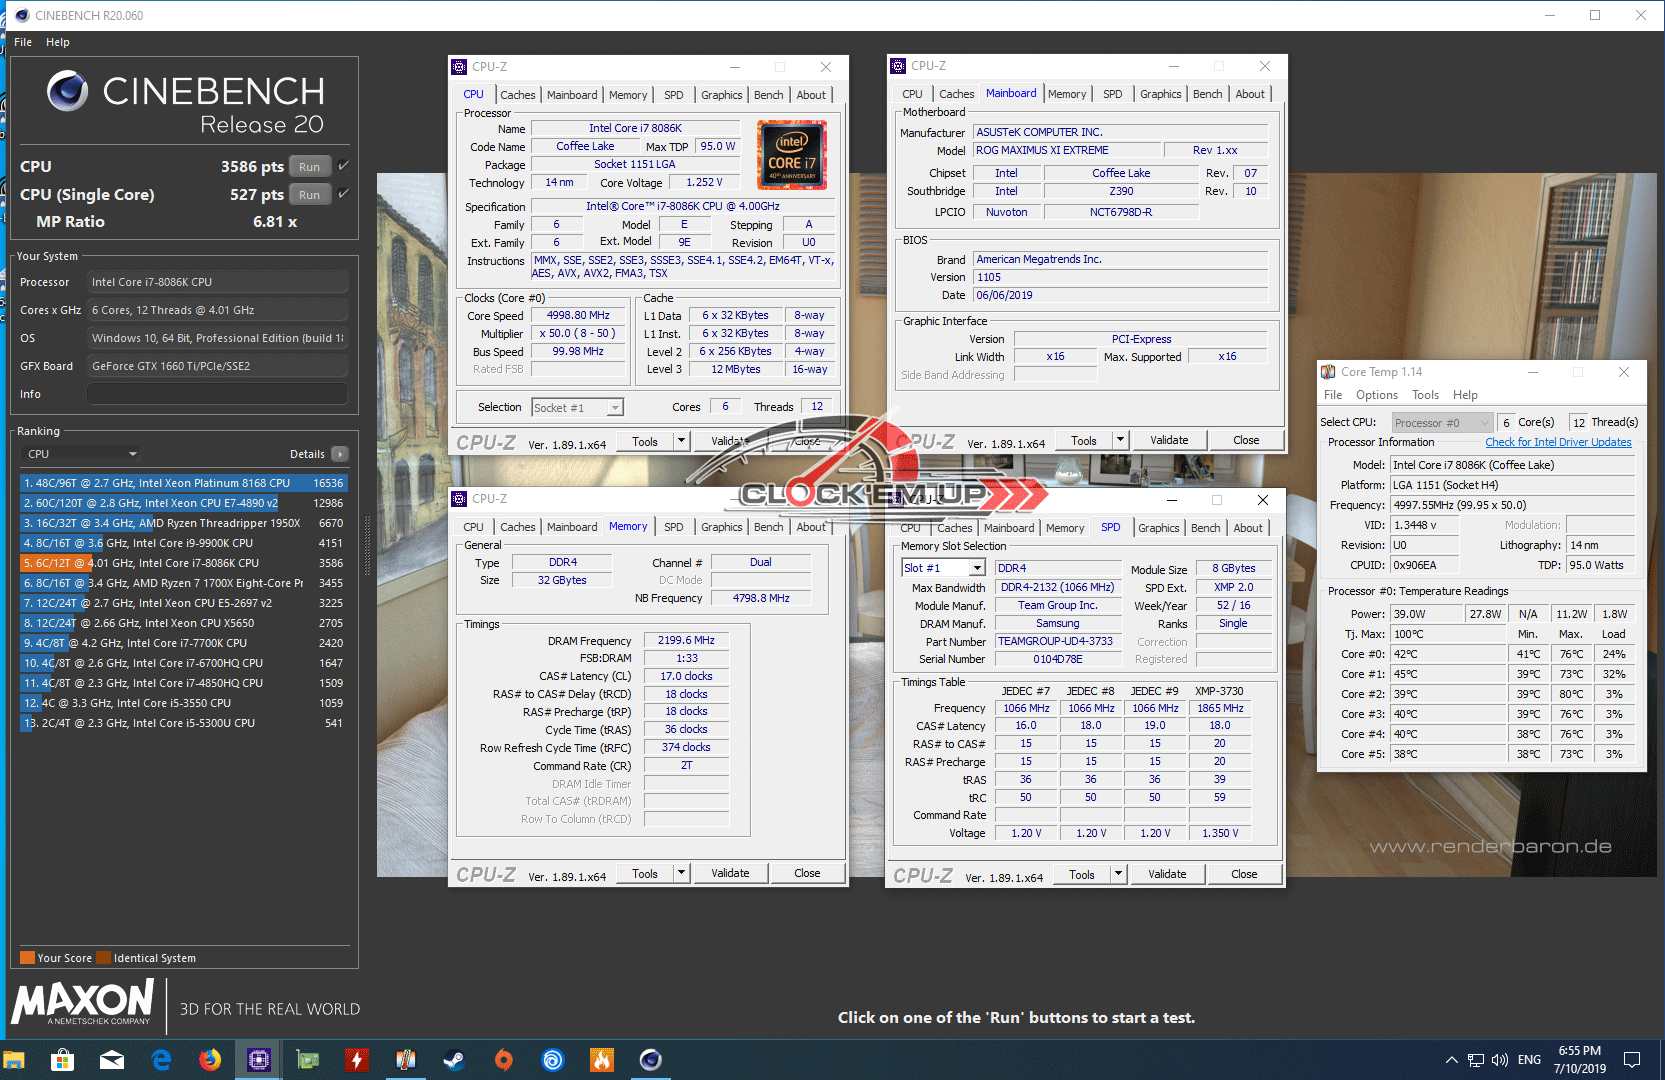Image resolution: width=1665 pixels, height=1080 pixels.
Task: Expand the ranking Details arrow toggle
Action: (x=340, y=454)
